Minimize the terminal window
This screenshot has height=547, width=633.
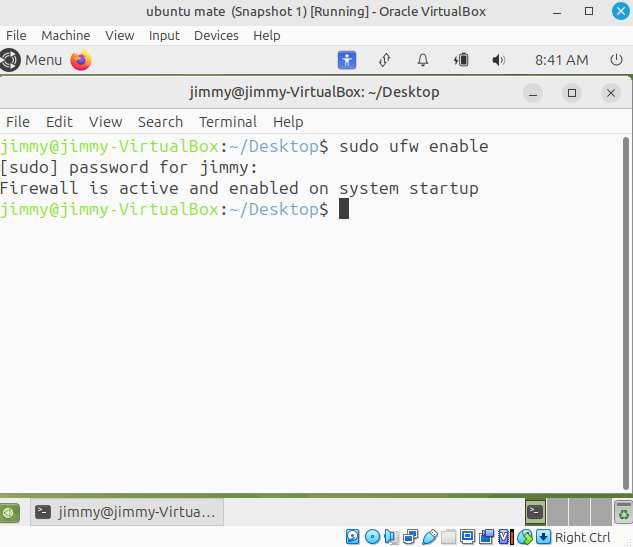(x=533, y=93)
